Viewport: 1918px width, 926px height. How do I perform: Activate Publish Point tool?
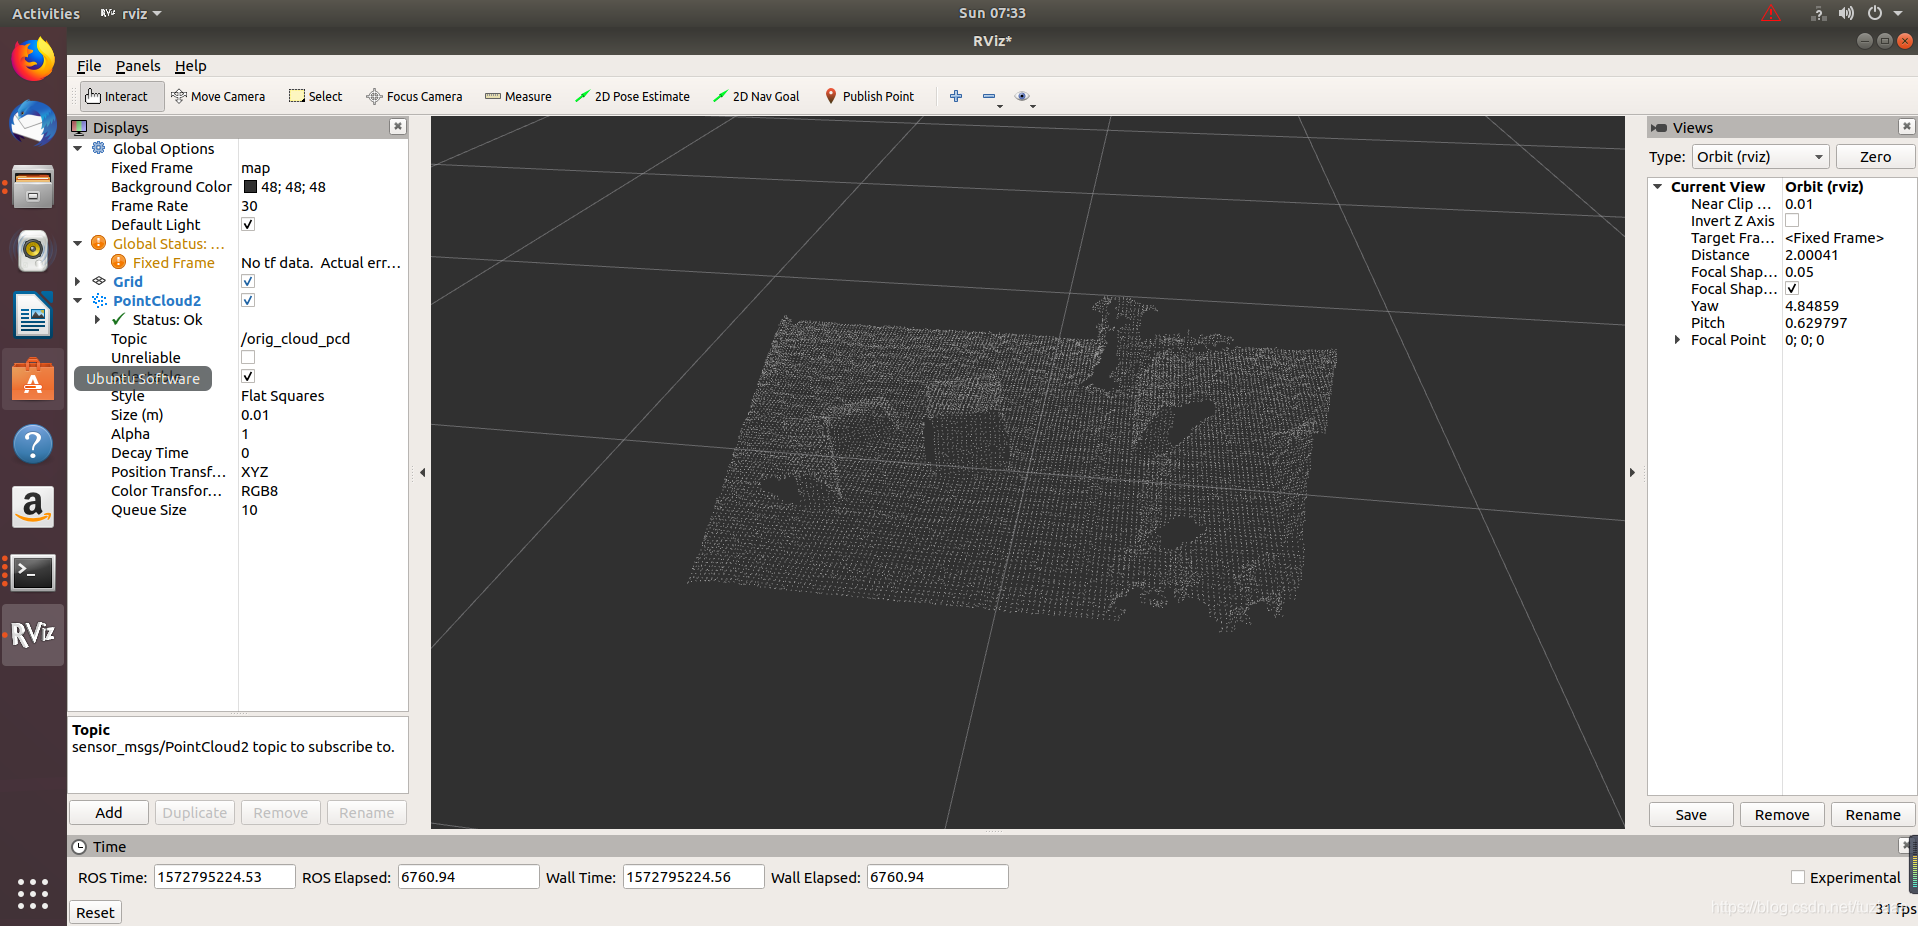[x=869, y=97]
